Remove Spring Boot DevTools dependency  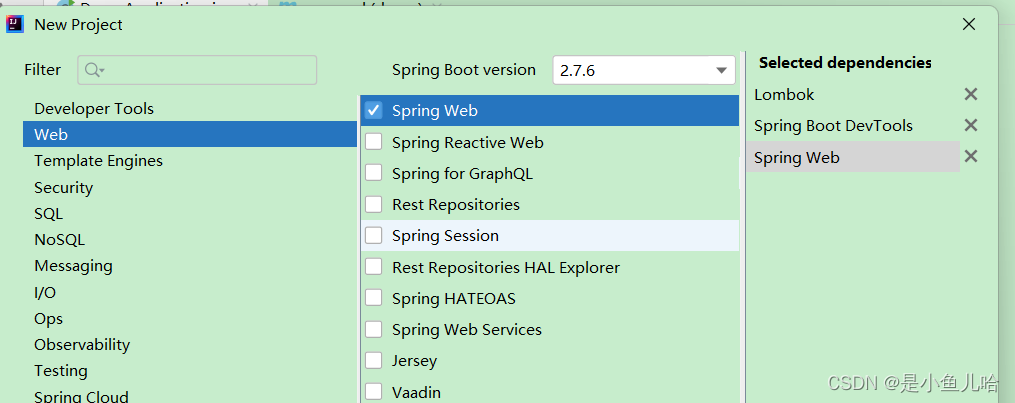pos(970,125)
